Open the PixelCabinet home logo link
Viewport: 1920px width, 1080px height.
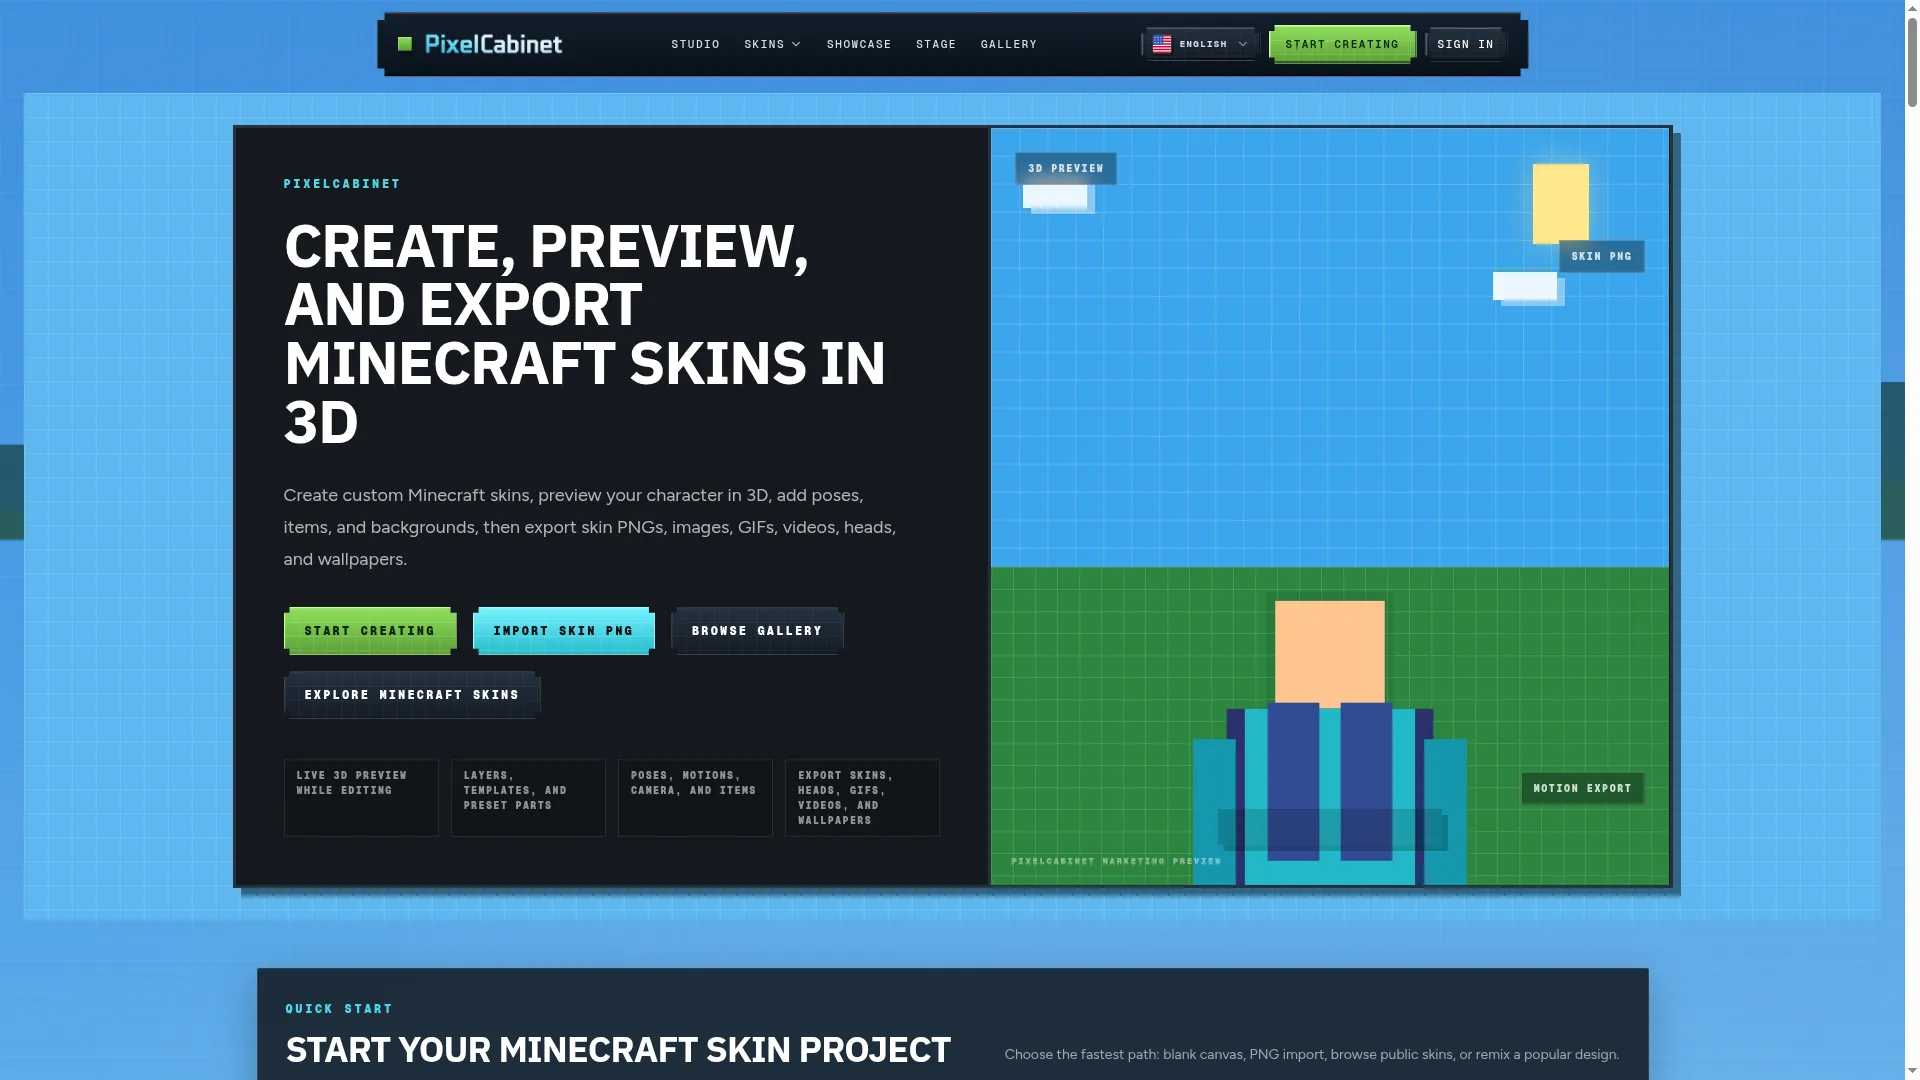[480, 44]
